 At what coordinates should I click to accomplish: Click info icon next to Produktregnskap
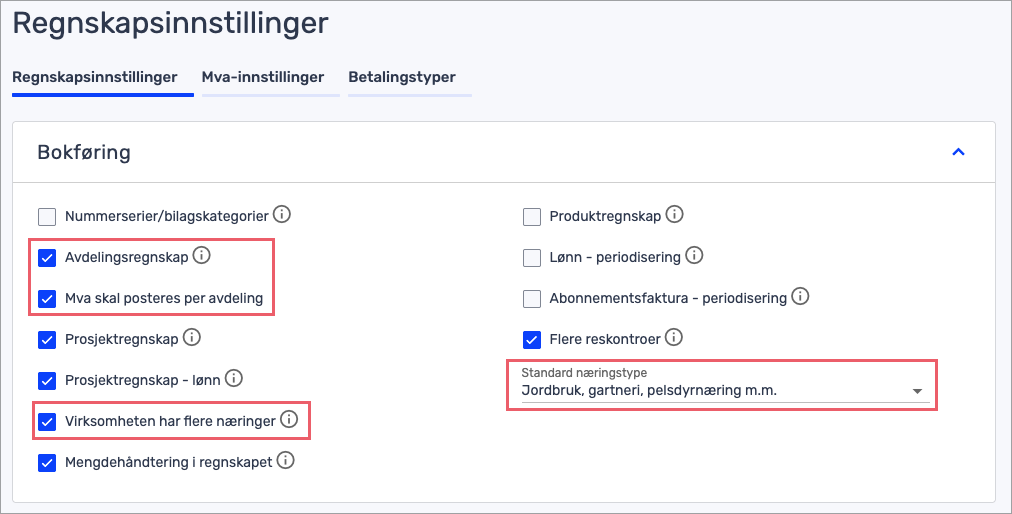(675, 214)
